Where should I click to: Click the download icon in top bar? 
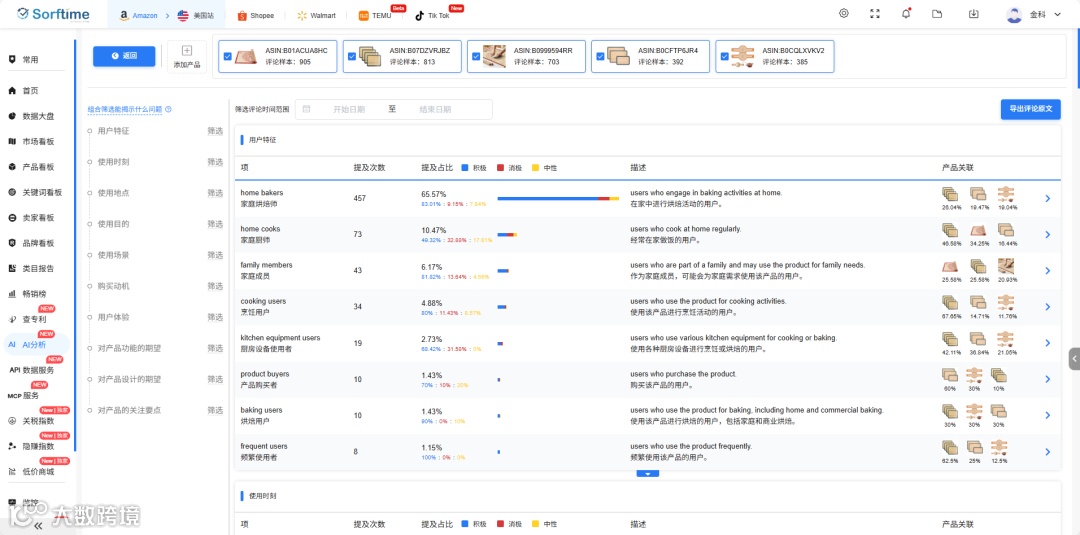coord(973,14)
